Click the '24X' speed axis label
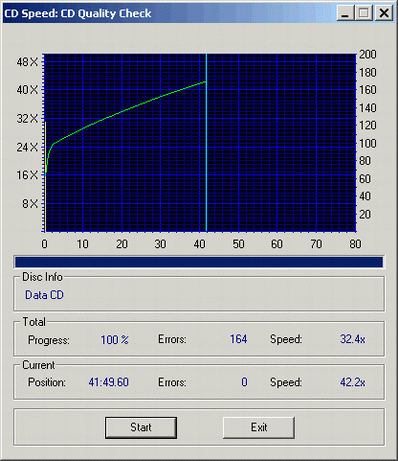The width and height of the screenshot is (398, 461). coord(27,147)
